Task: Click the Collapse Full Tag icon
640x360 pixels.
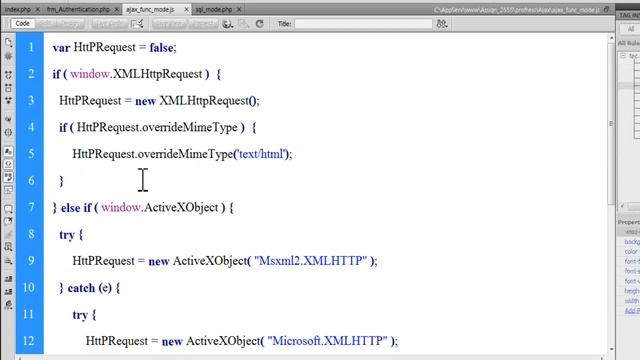Action: 8,75
